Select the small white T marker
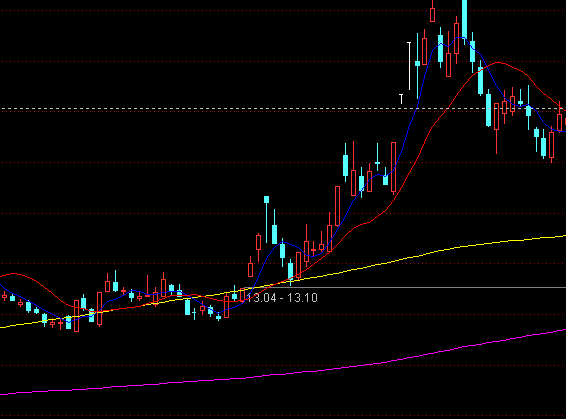 click(x=401, y=99)
